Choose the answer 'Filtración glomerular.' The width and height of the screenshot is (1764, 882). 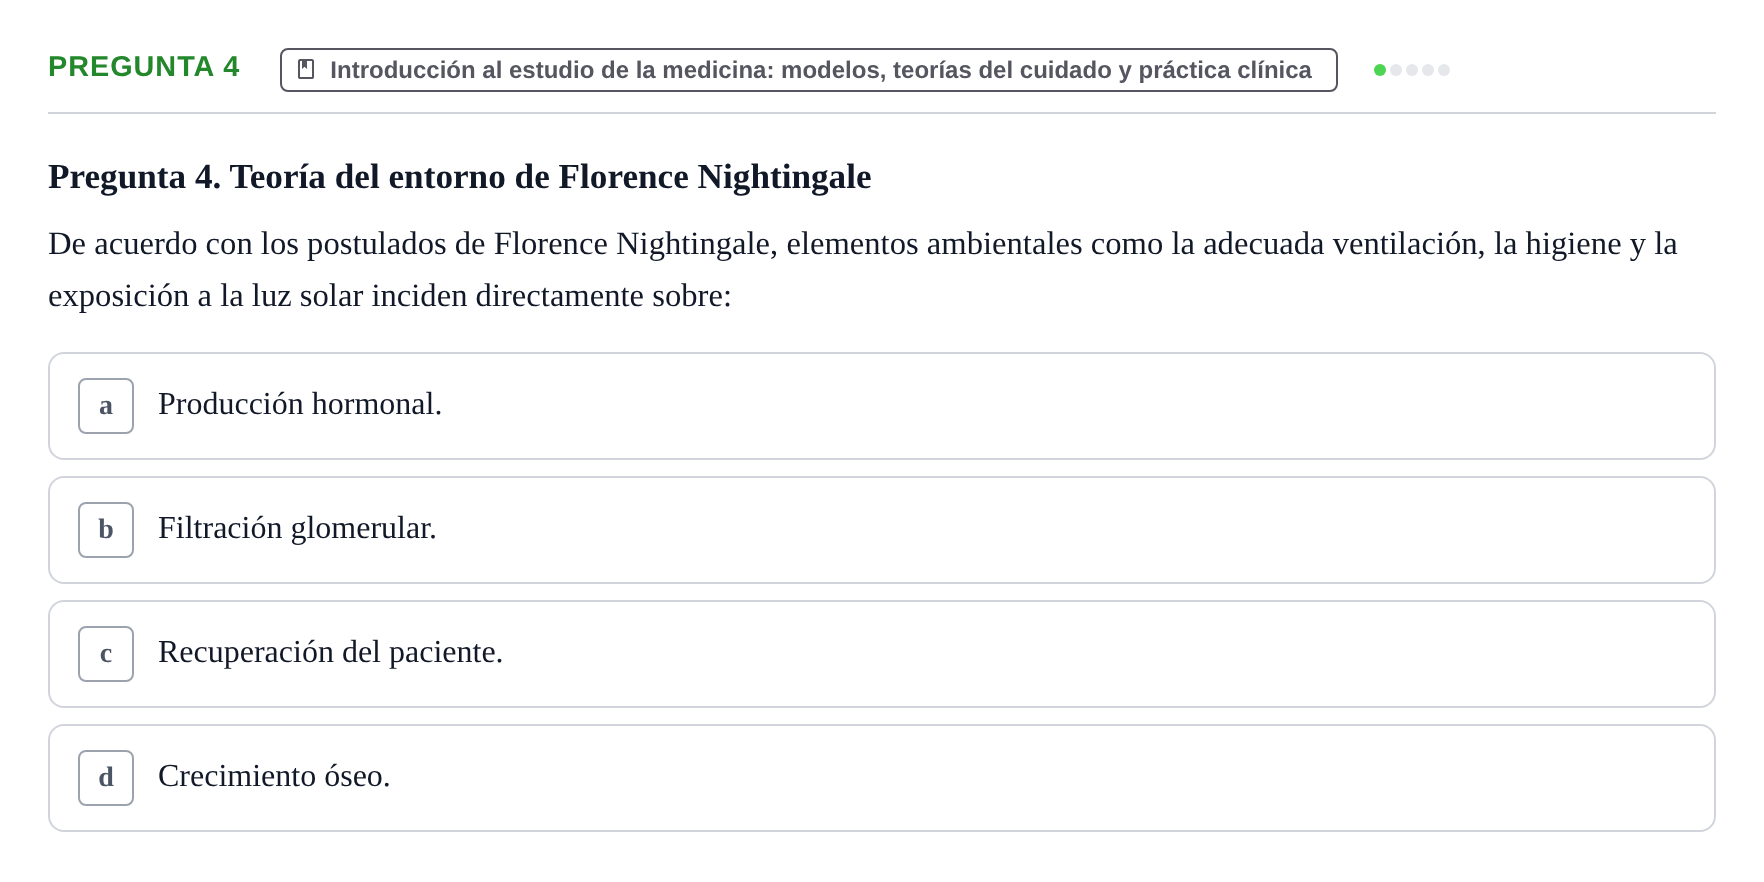(297, 528)
